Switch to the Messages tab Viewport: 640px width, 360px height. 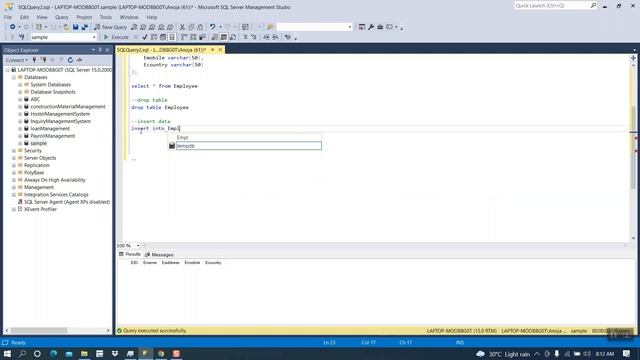[x=160, y=255]
